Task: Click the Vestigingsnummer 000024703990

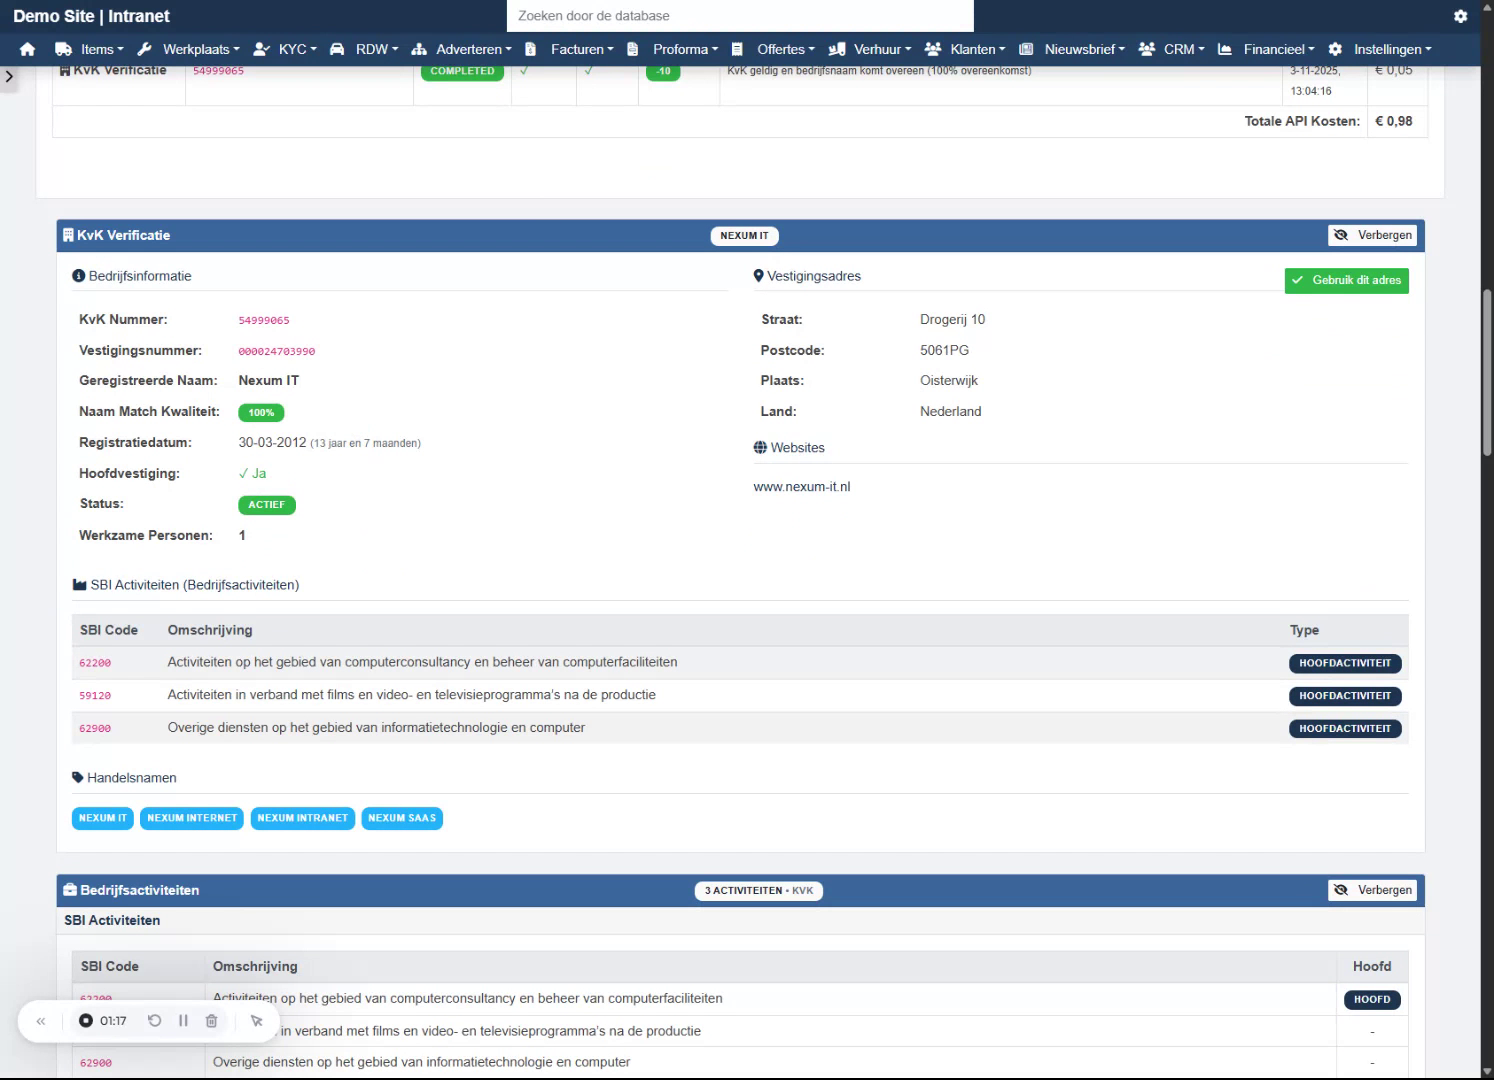Action: (x=277, y=352)
